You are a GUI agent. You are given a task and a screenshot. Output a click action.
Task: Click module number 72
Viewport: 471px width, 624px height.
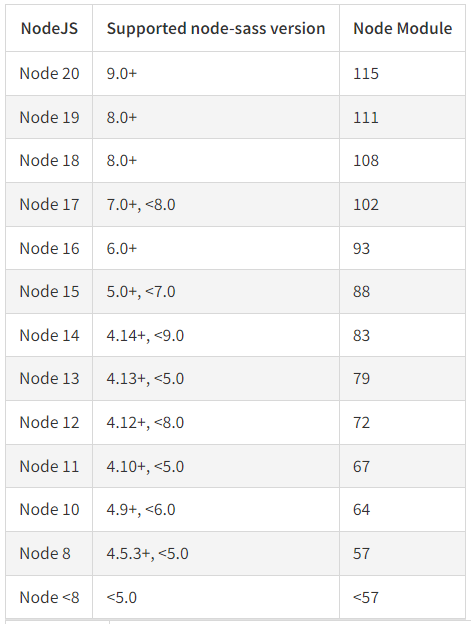(x=362, y=422)
